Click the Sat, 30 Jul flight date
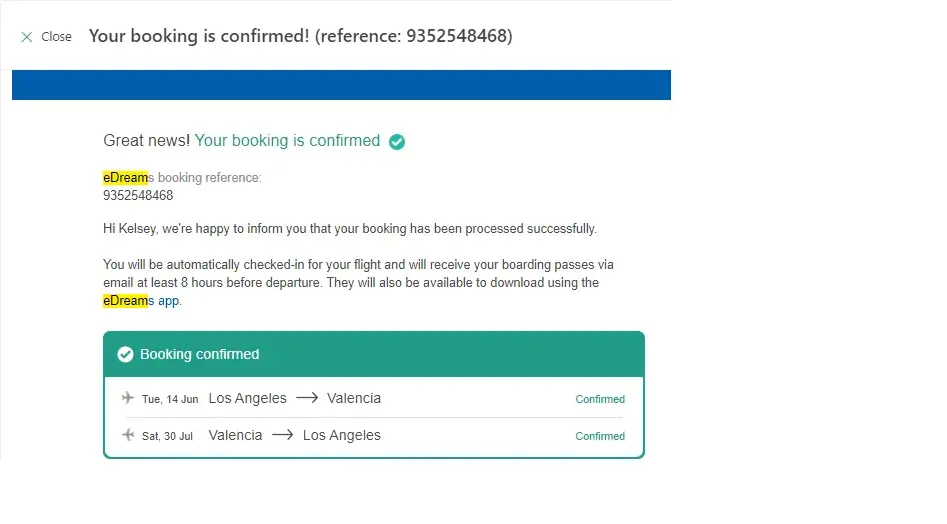 pos(167,436)
